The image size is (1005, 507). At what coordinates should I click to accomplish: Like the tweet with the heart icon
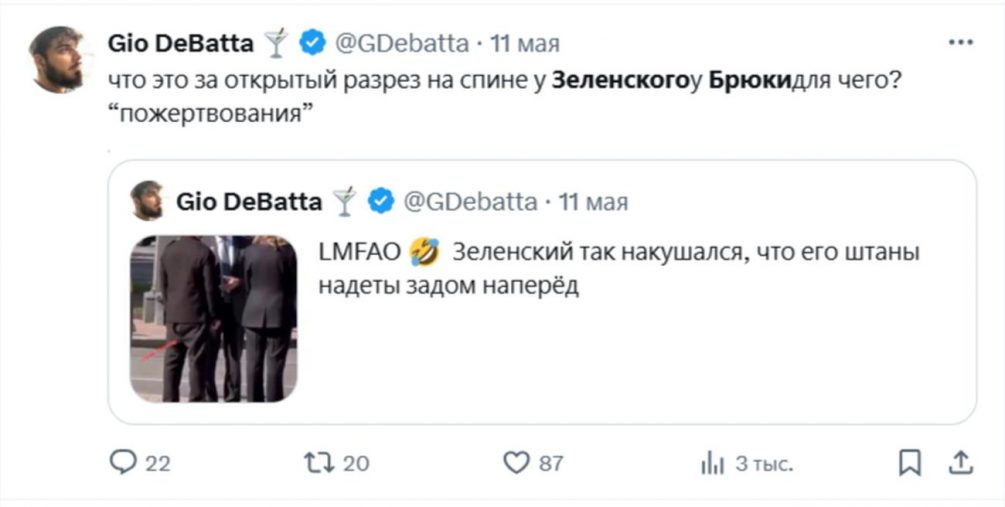click(515, 462)
